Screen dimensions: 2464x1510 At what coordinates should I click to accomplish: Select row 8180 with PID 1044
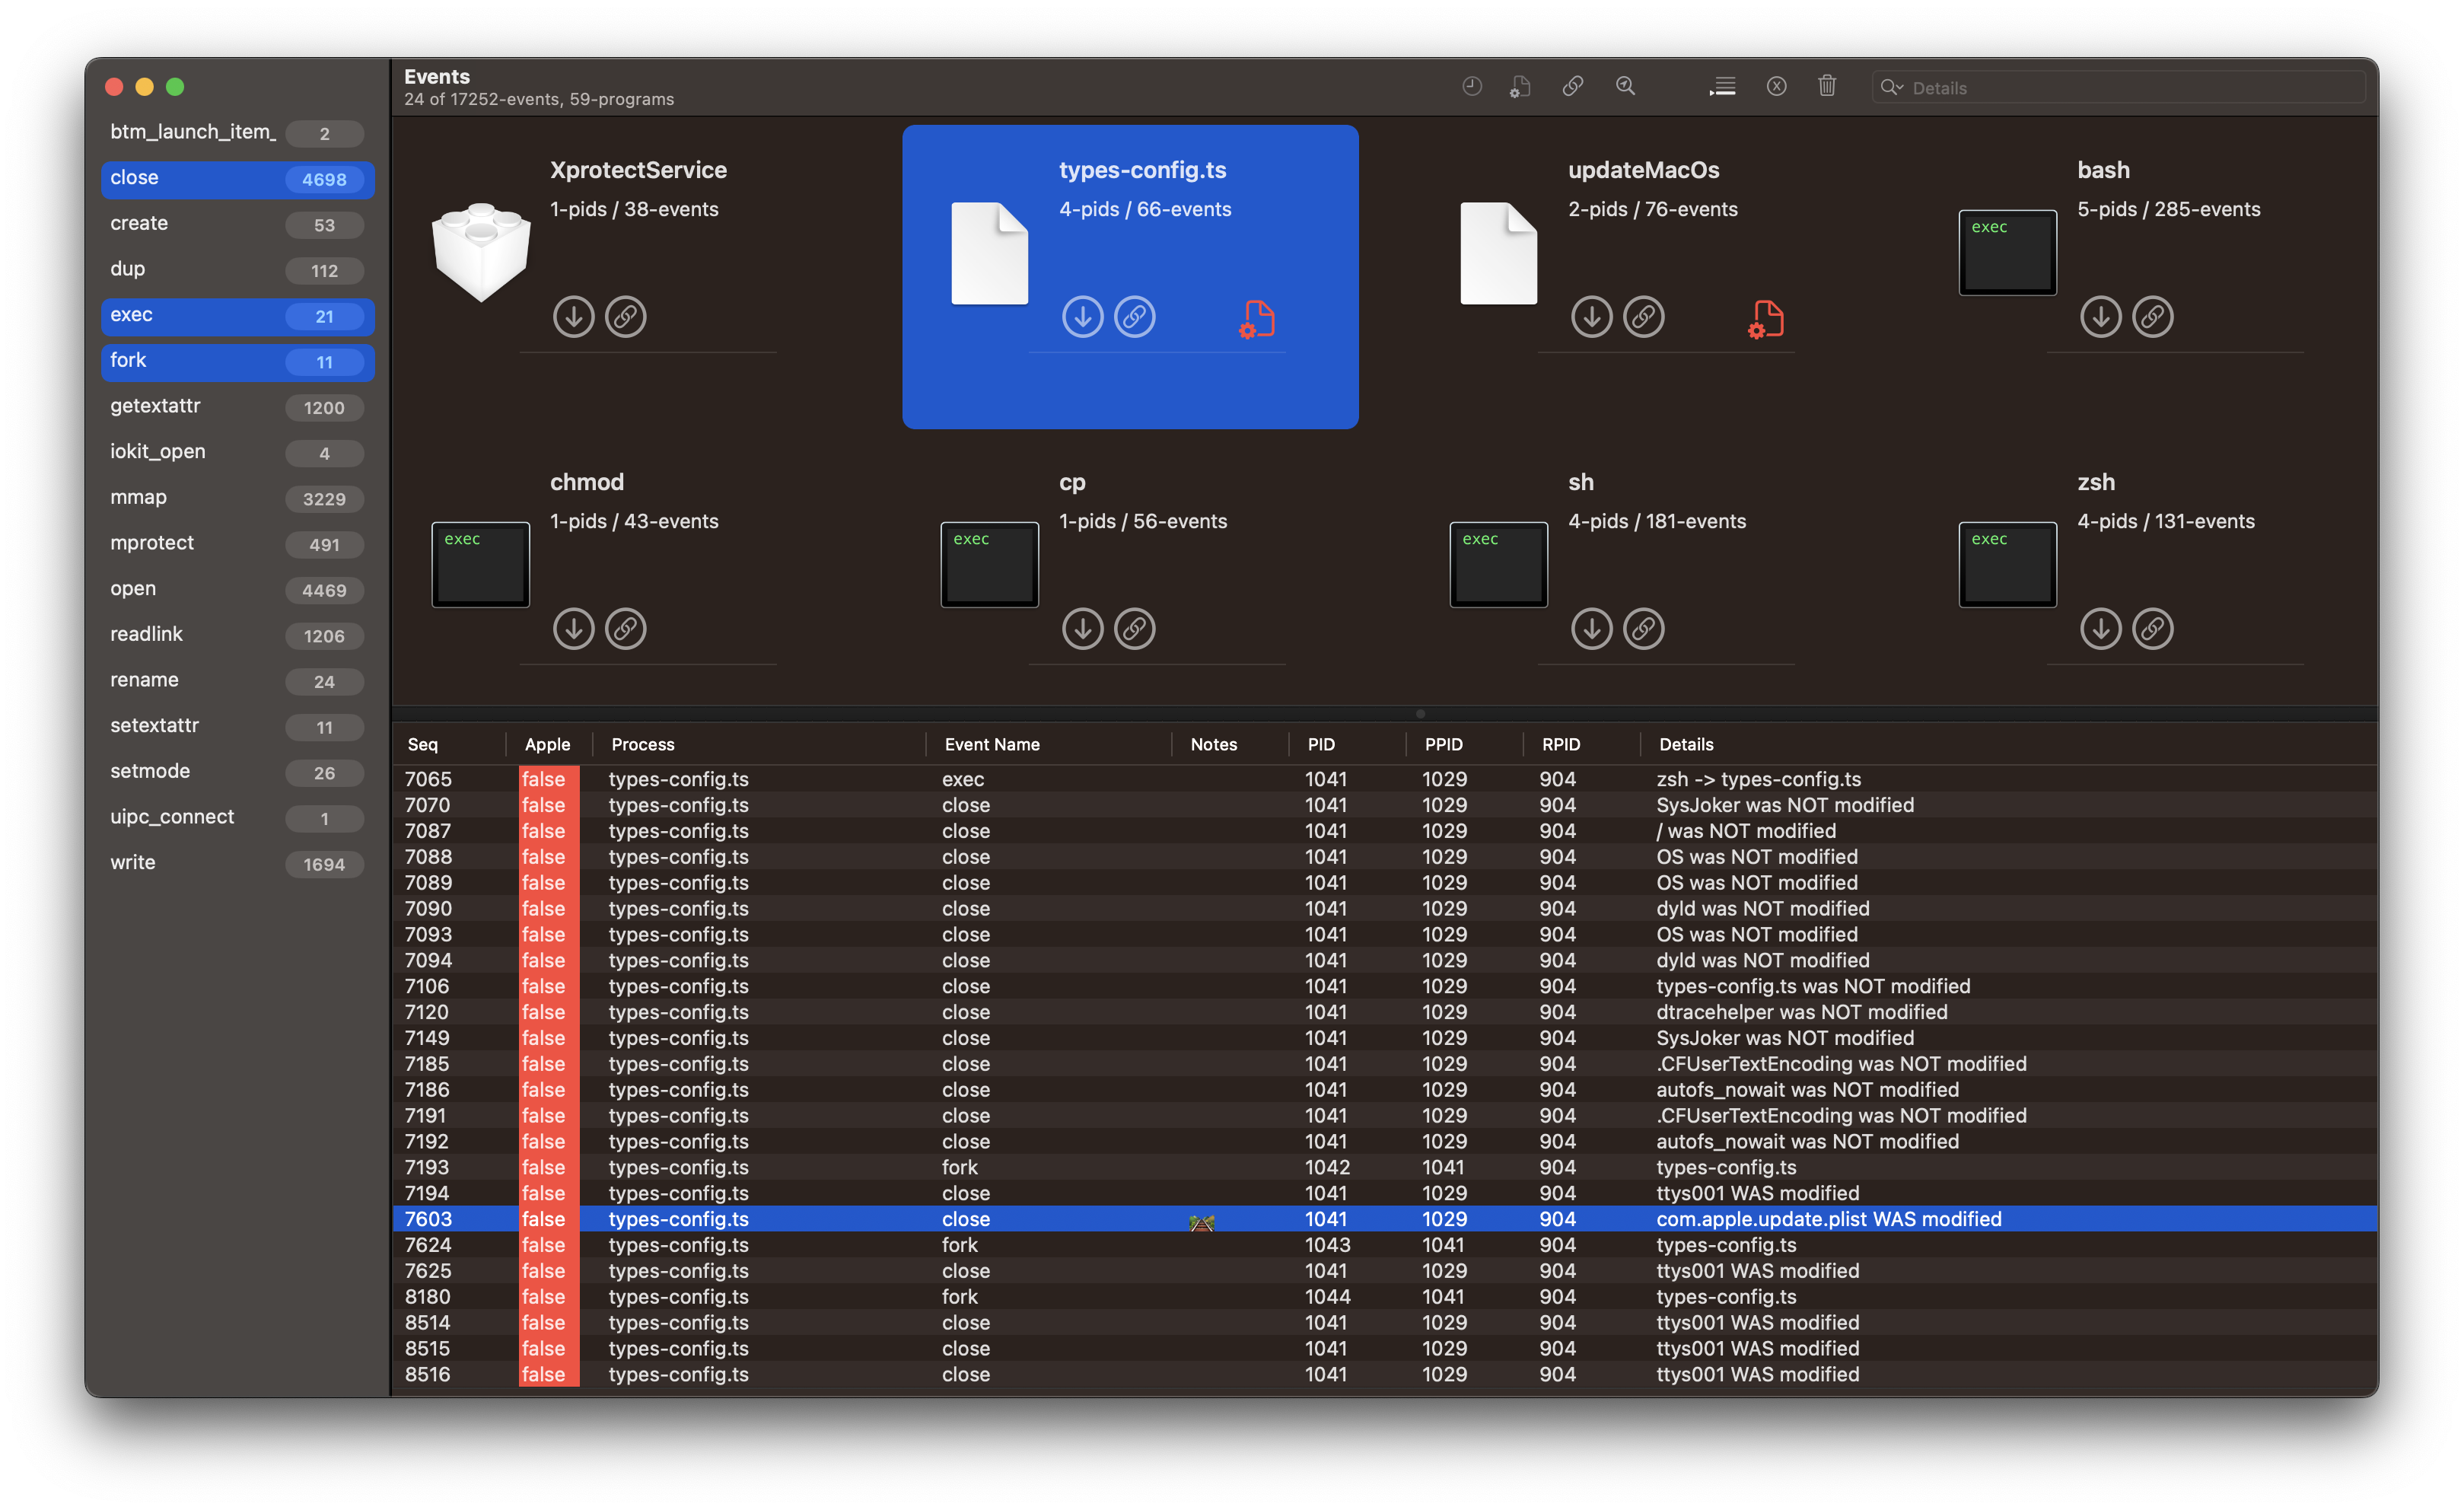(x=1385, y=1297)
